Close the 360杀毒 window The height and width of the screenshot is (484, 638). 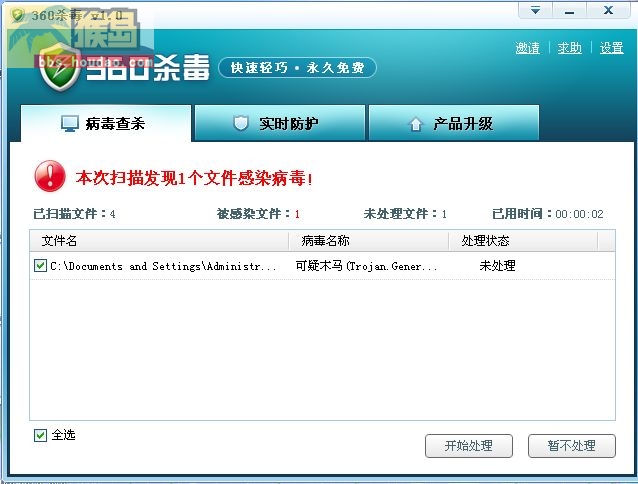pos(608,10)
